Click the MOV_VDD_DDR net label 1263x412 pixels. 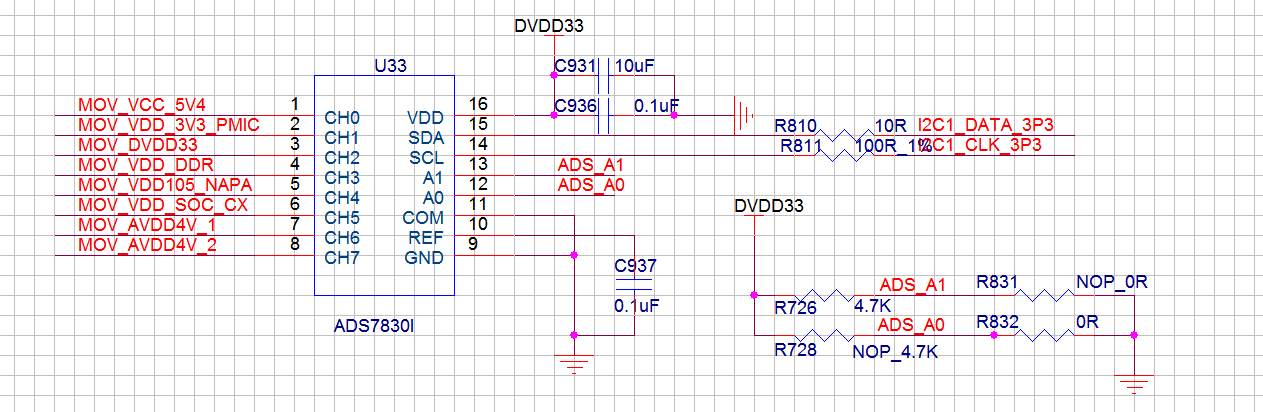point(145,165)
